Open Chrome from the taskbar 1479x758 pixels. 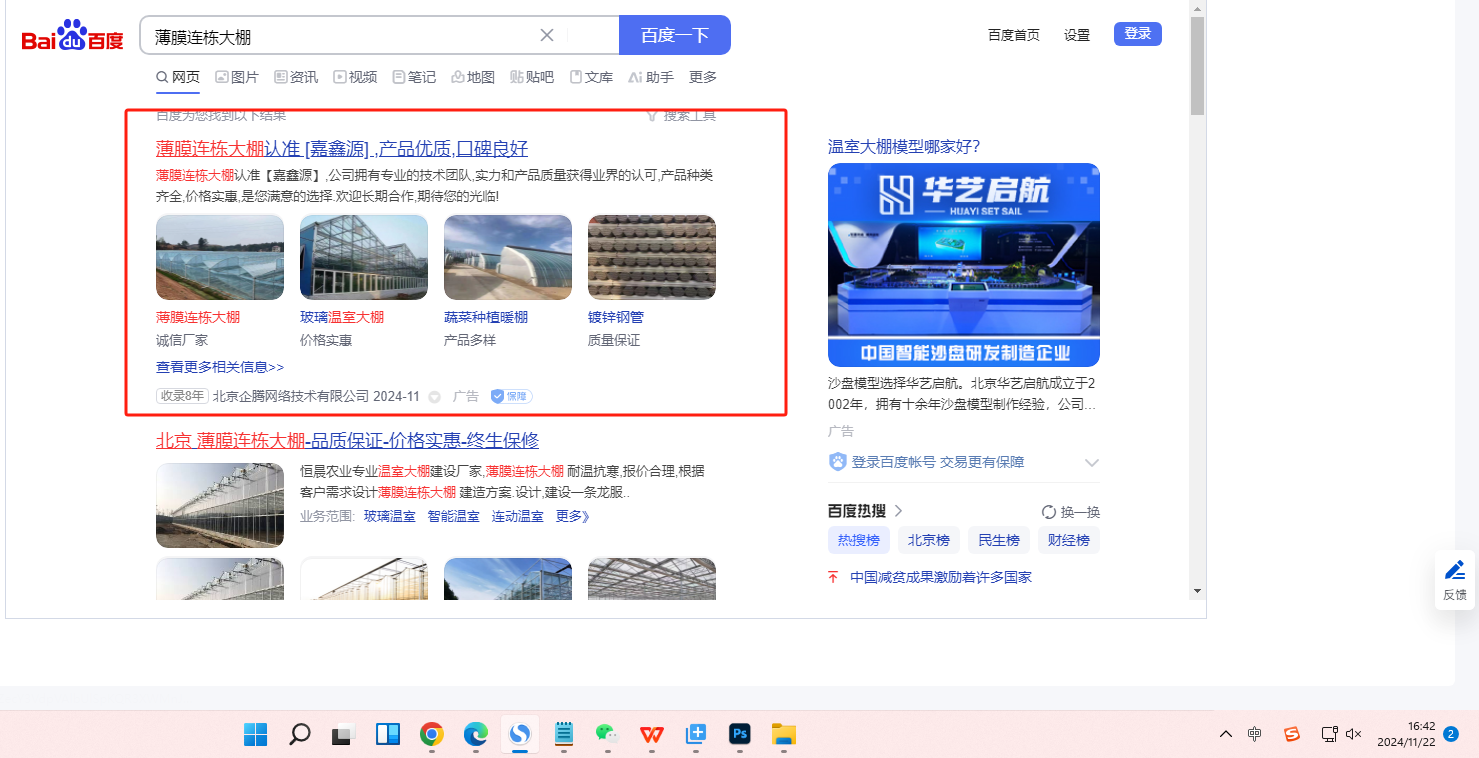(x=432, y=734)
